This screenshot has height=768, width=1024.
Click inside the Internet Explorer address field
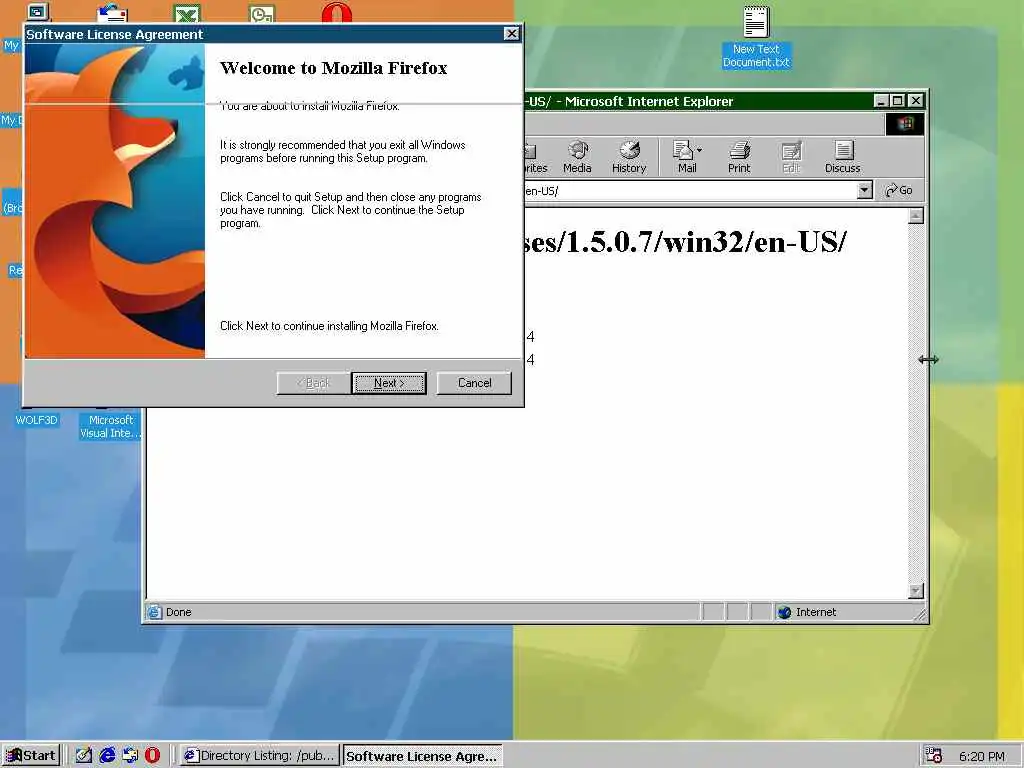coord(690,191)
